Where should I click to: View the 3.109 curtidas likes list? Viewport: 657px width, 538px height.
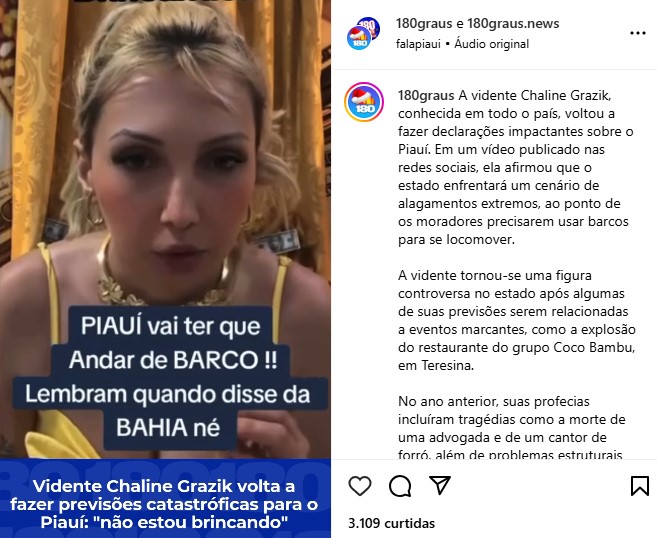coord(391,523)
